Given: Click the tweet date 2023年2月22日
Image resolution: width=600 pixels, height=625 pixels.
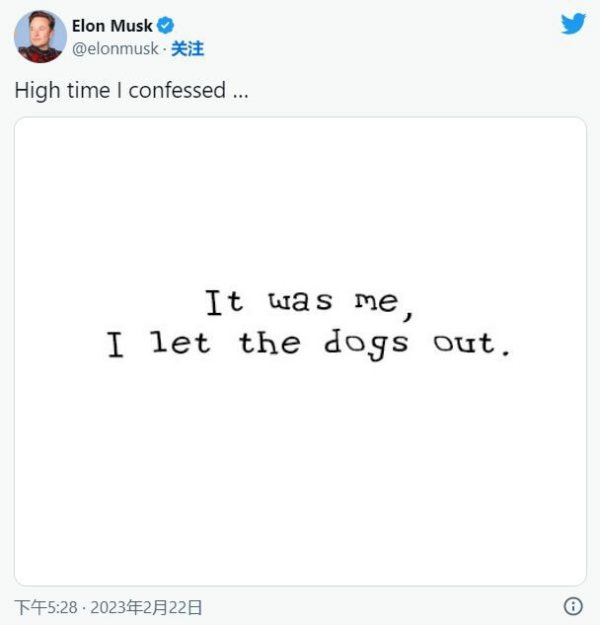Looking at the screenshot, I should coord(144,607).
